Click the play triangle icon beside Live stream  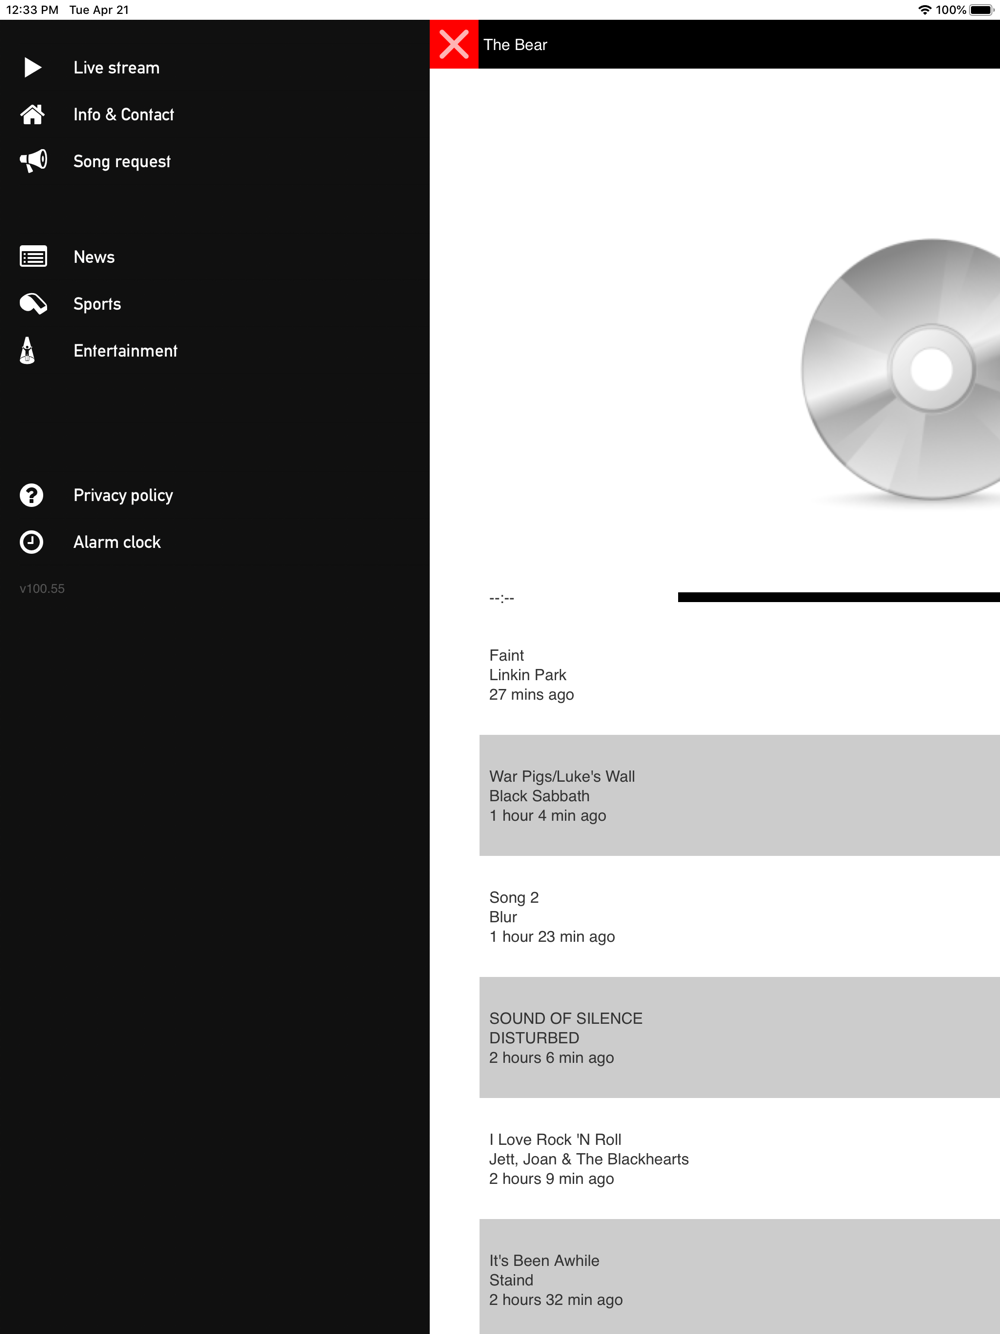point(32,67)
